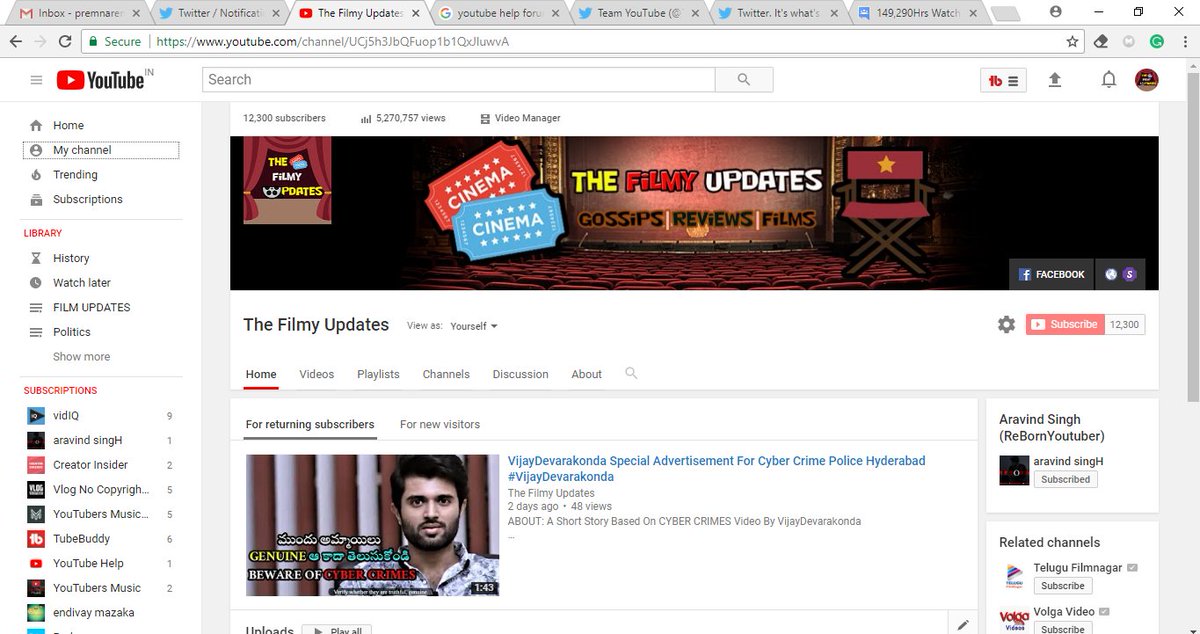The width and height of the screenshot is (1200, 634).
Task: Open the TubeBuddy toolbar menu
Action: (1003, 81)
